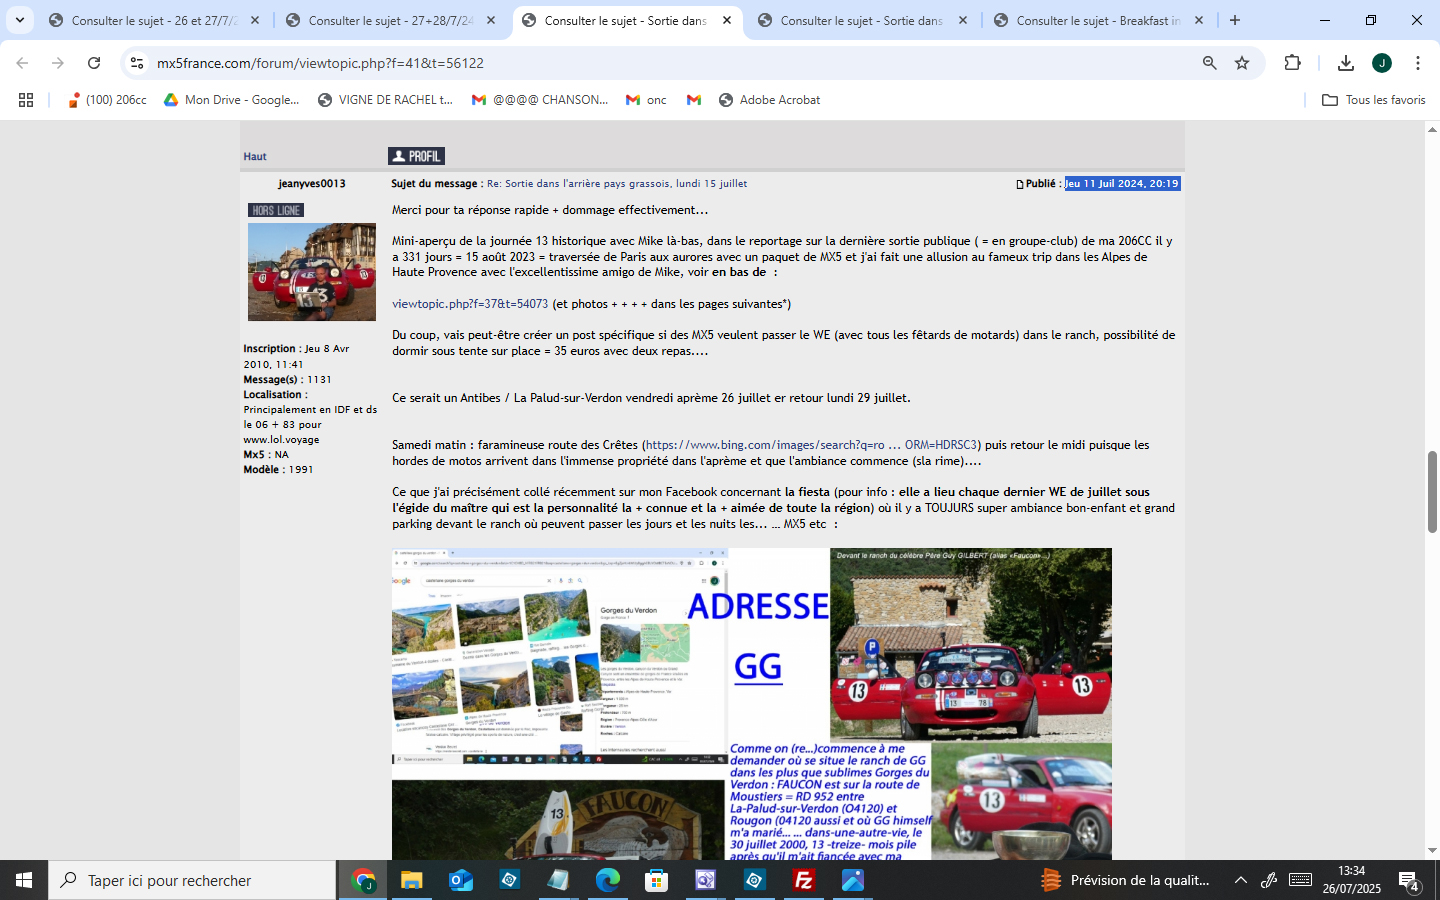
Task: Click the PROFIL button
Action: click(416, 156)
